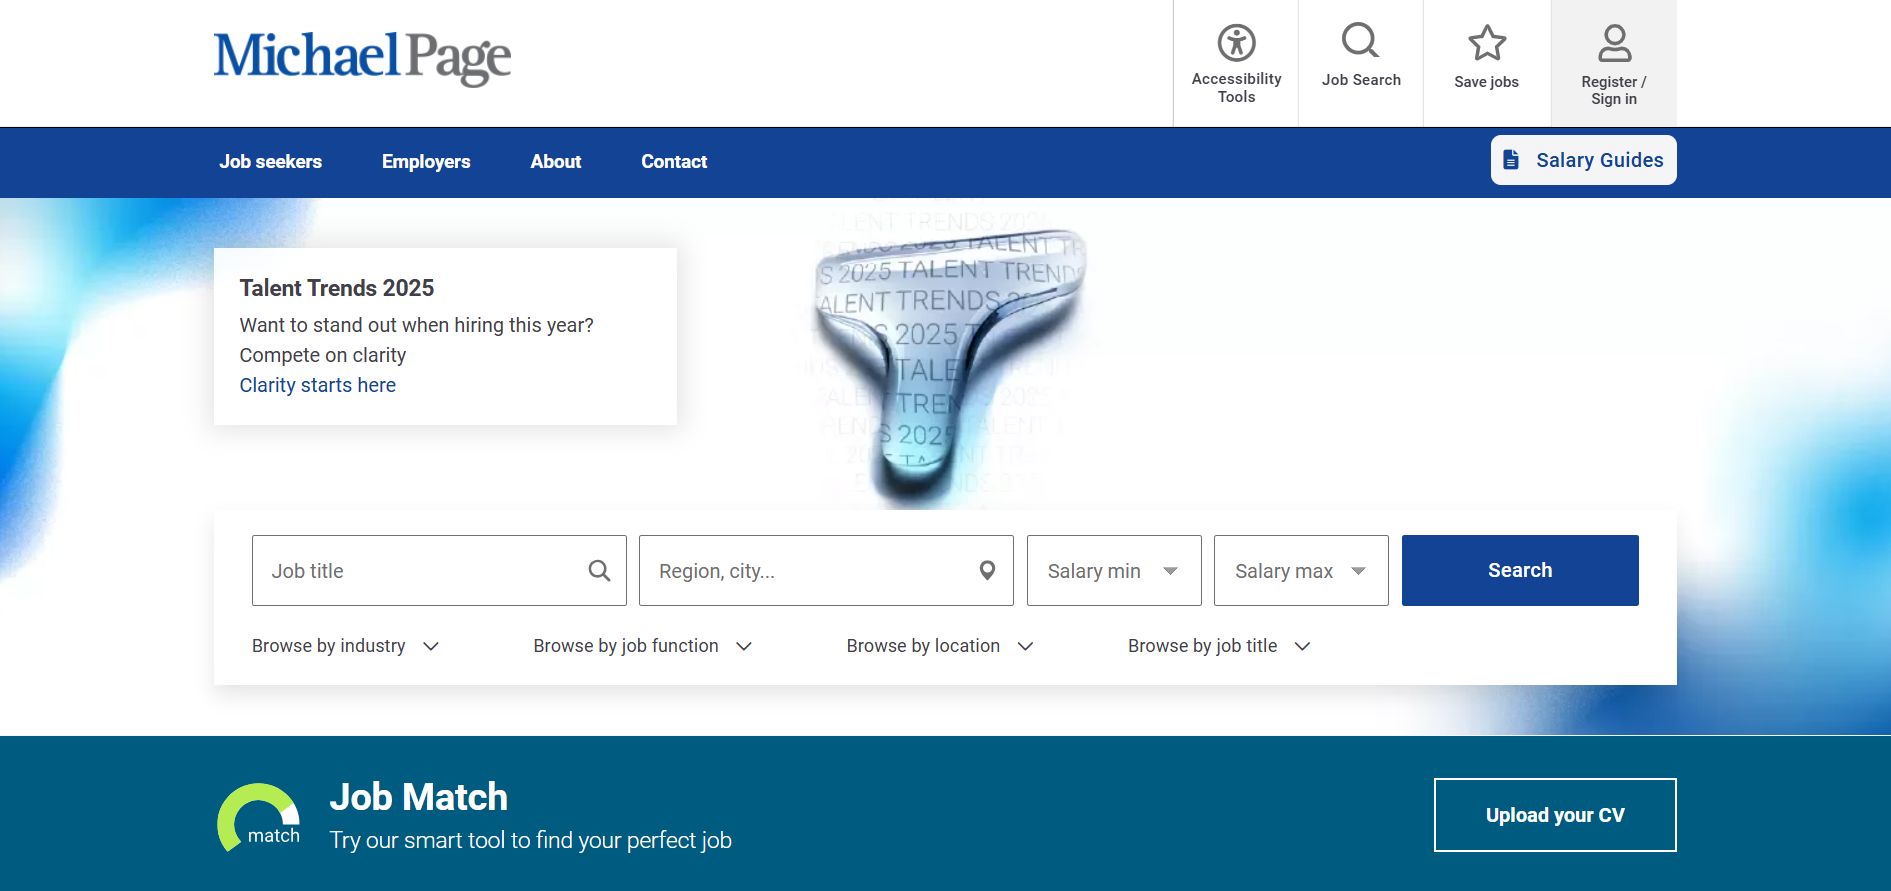Click the Upload your CV button

(x=1554, y=815)
